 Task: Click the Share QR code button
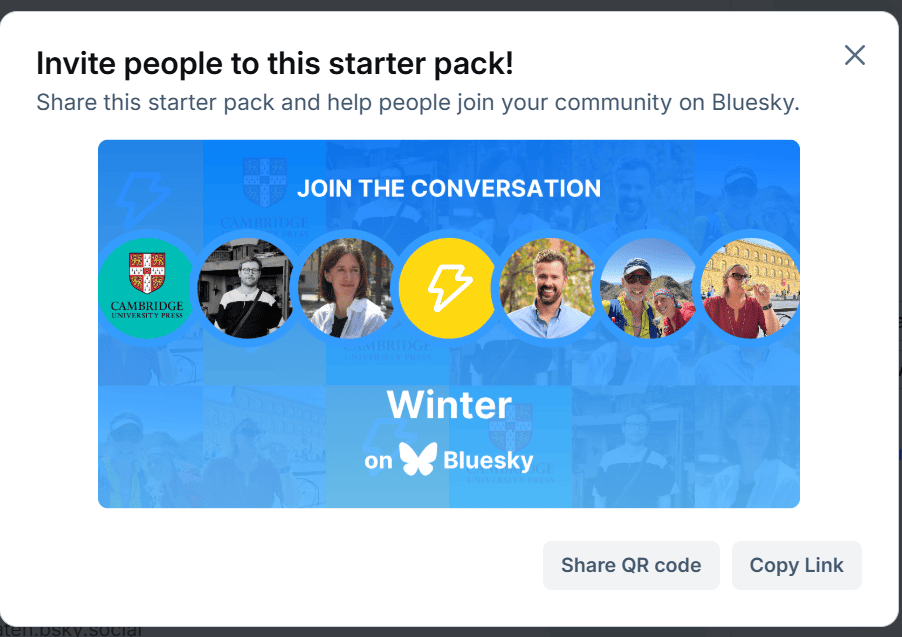631,565
